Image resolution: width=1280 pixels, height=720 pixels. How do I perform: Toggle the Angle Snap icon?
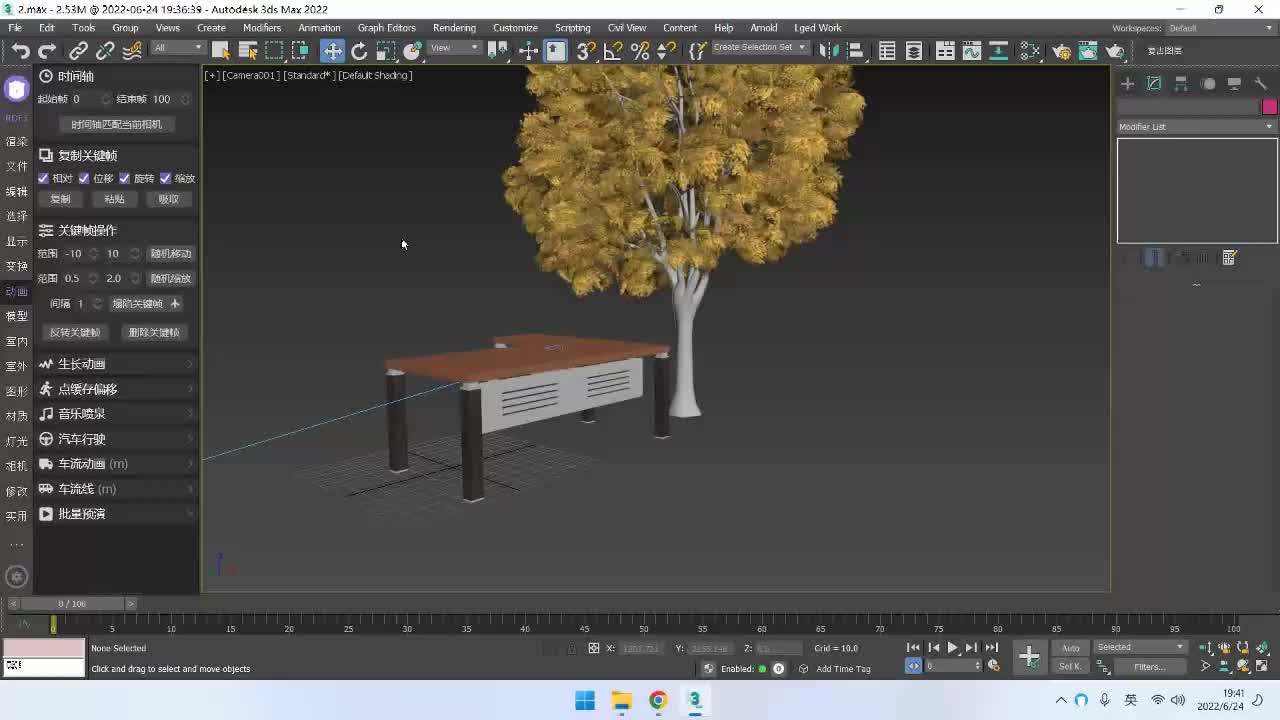click(x=613, y=51)
